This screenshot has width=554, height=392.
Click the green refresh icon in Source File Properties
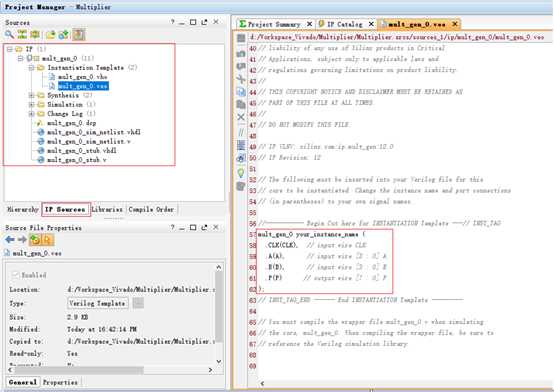(x=35, y=240)
